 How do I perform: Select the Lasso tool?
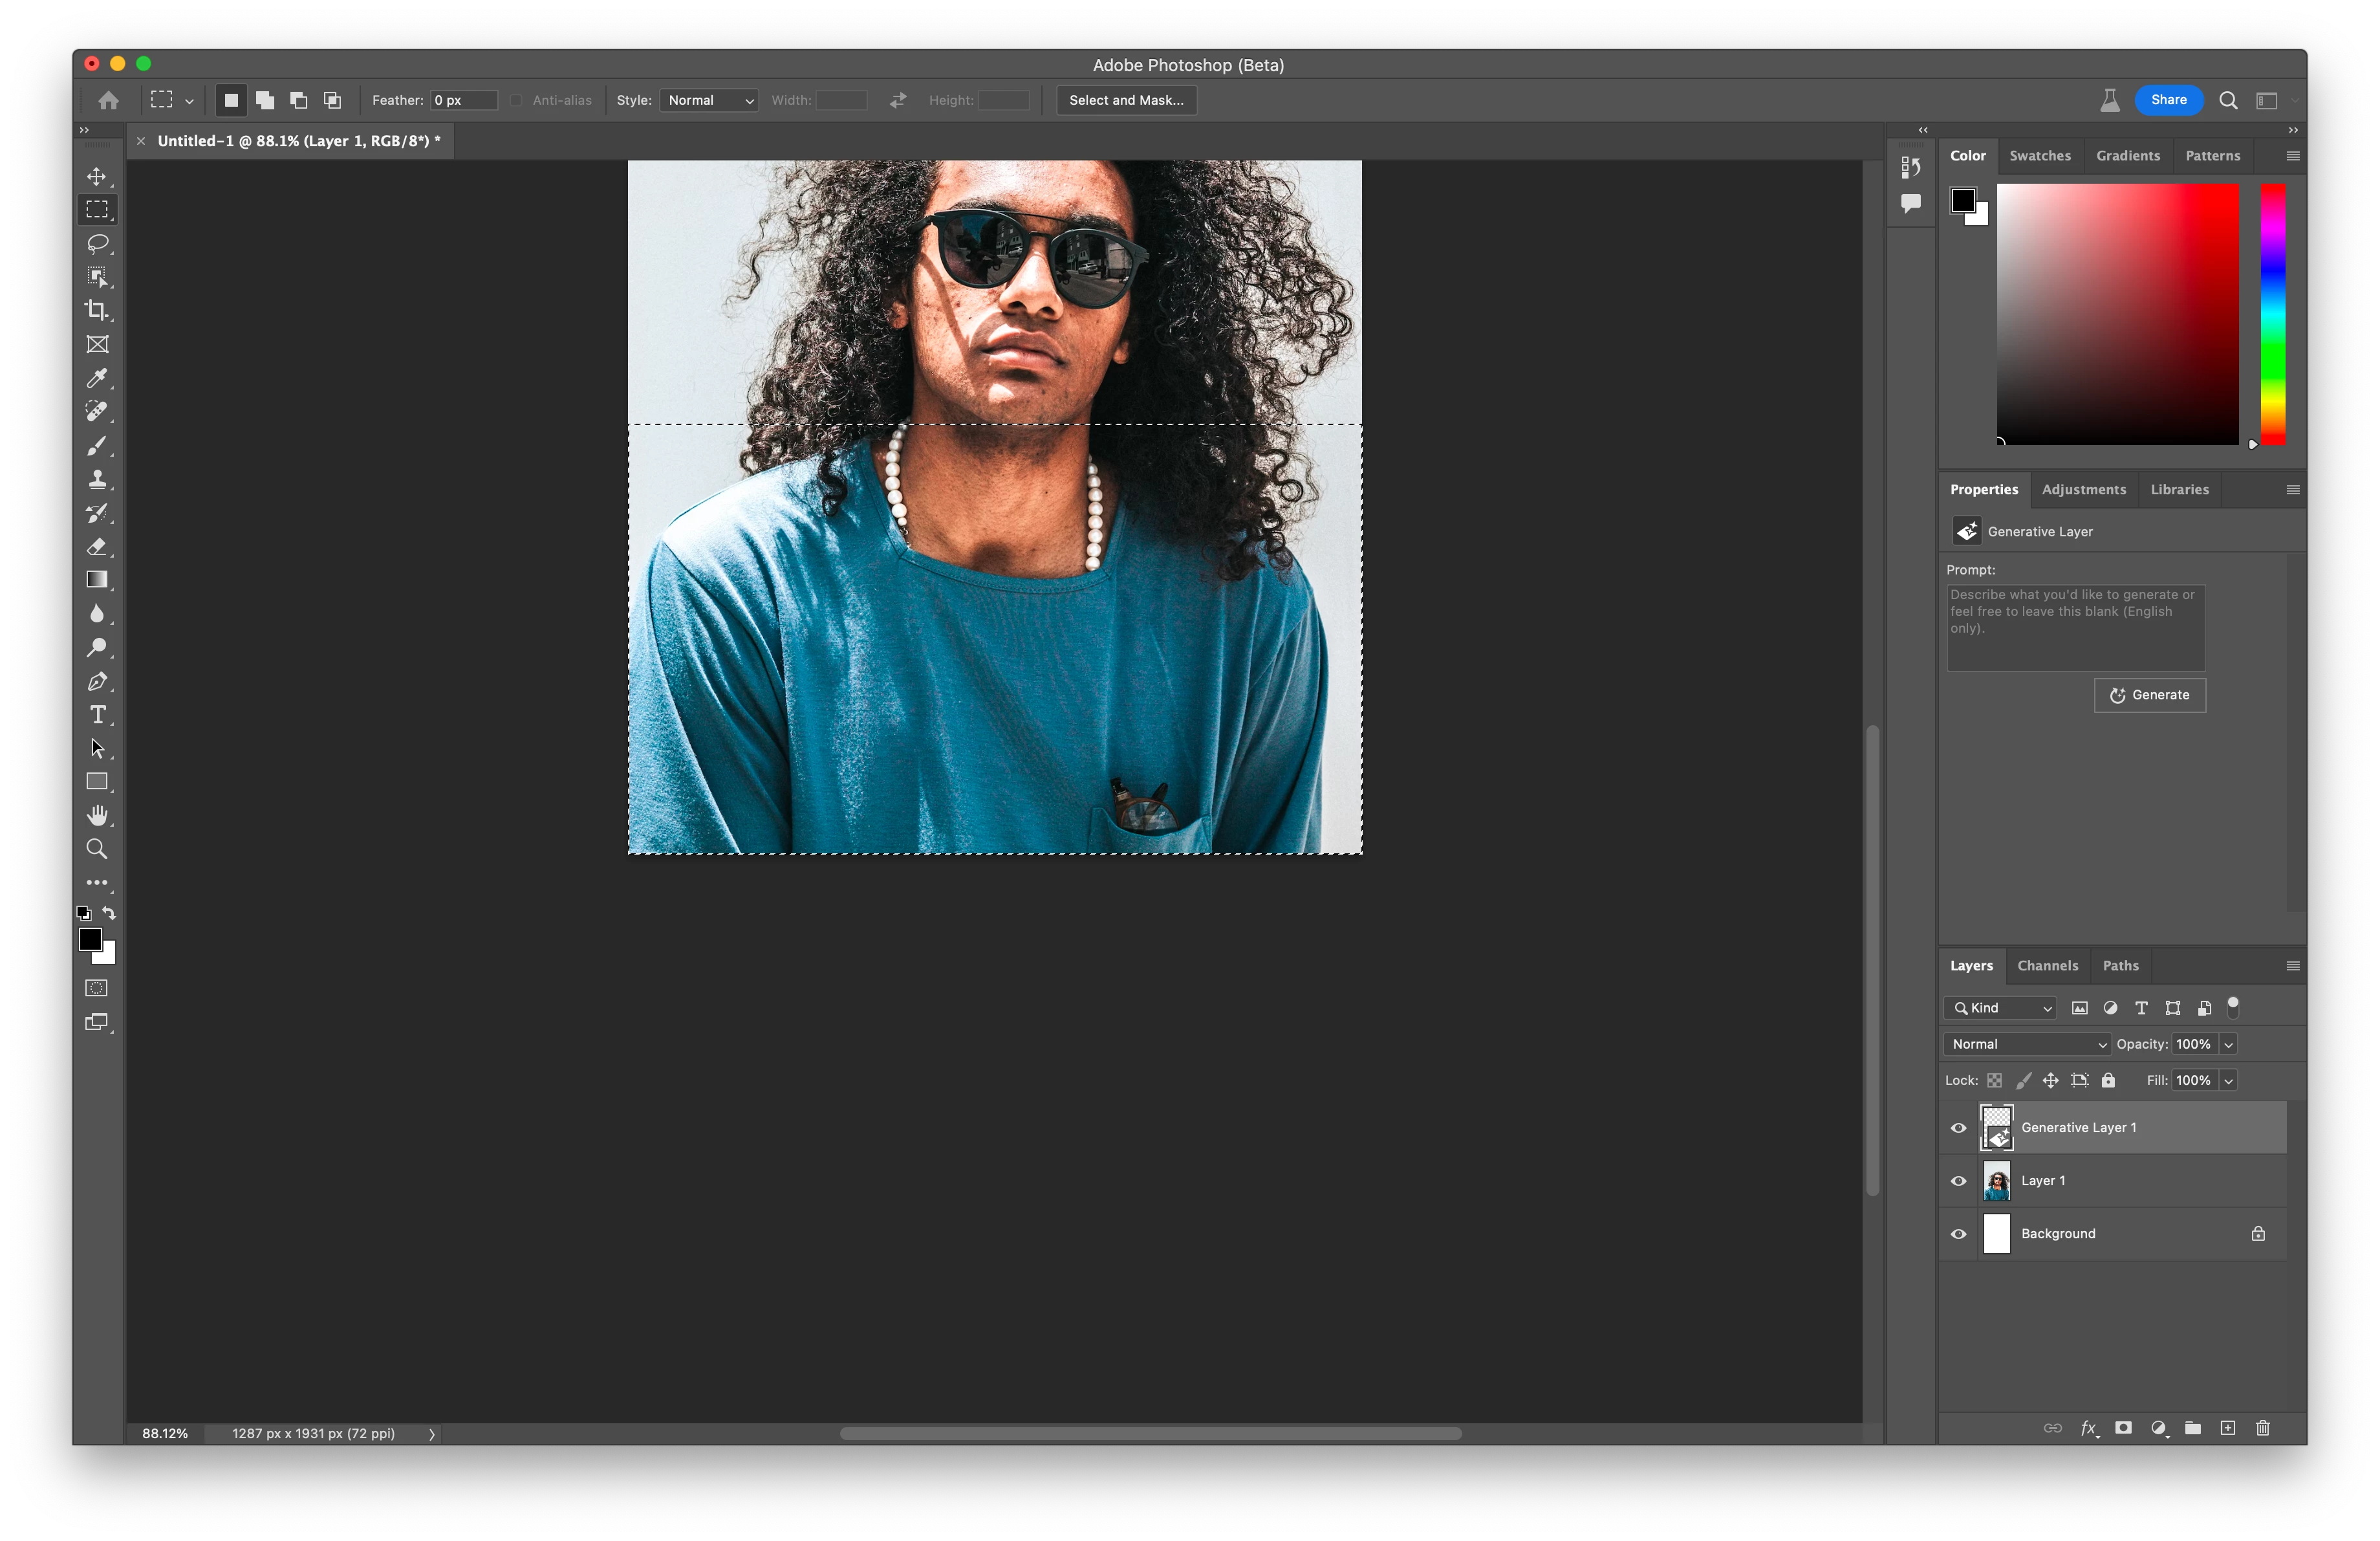click(x=97, y=244)
